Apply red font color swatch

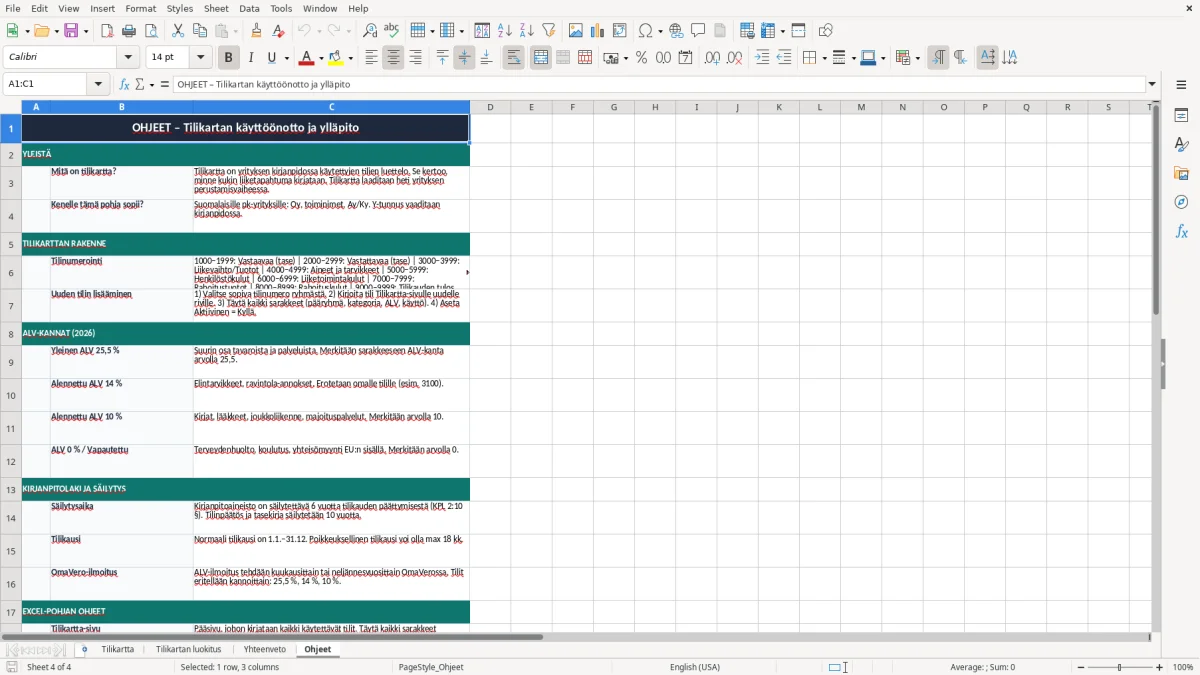(x=307, y=58)
